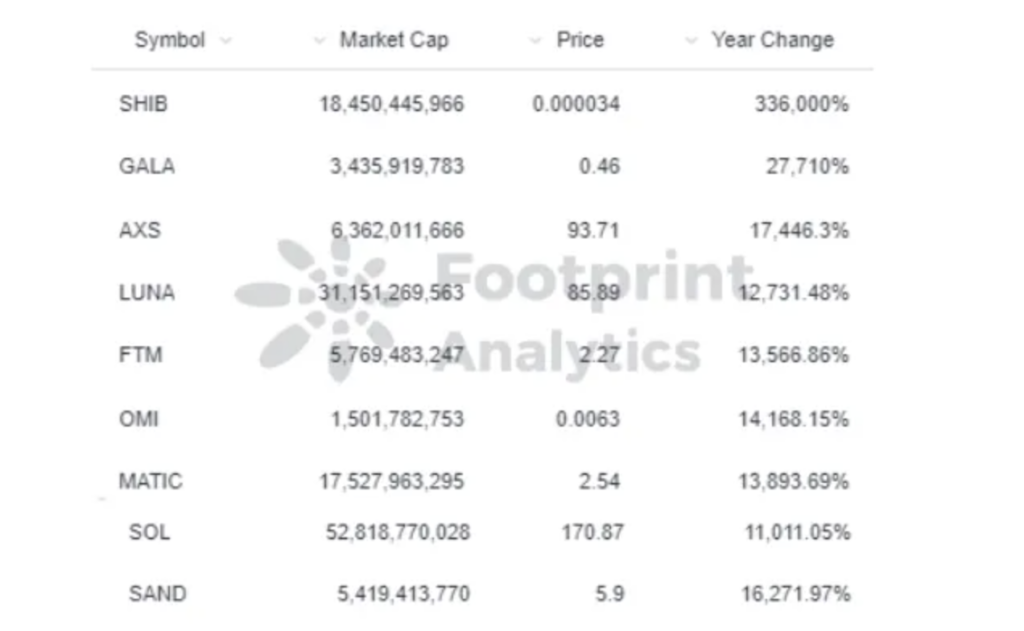The image size is (1024, 631).
Task: Expand the Price column sort arrow
Action: (x=536, y=41)
